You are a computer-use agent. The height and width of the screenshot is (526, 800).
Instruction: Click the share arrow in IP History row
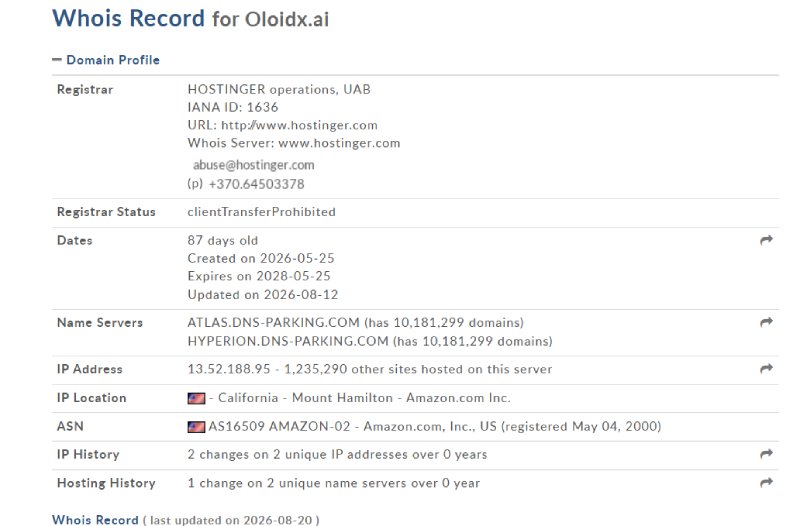coord(766,454)
